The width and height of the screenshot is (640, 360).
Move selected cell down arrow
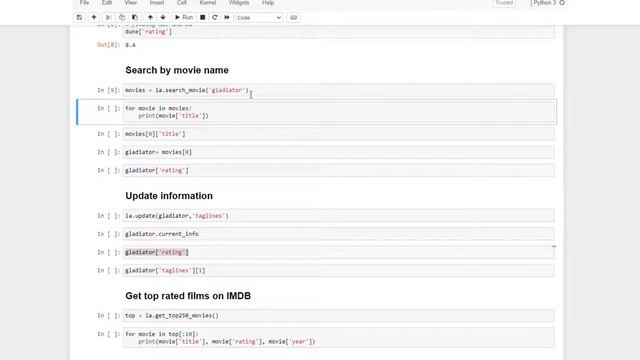pos(163,18)
